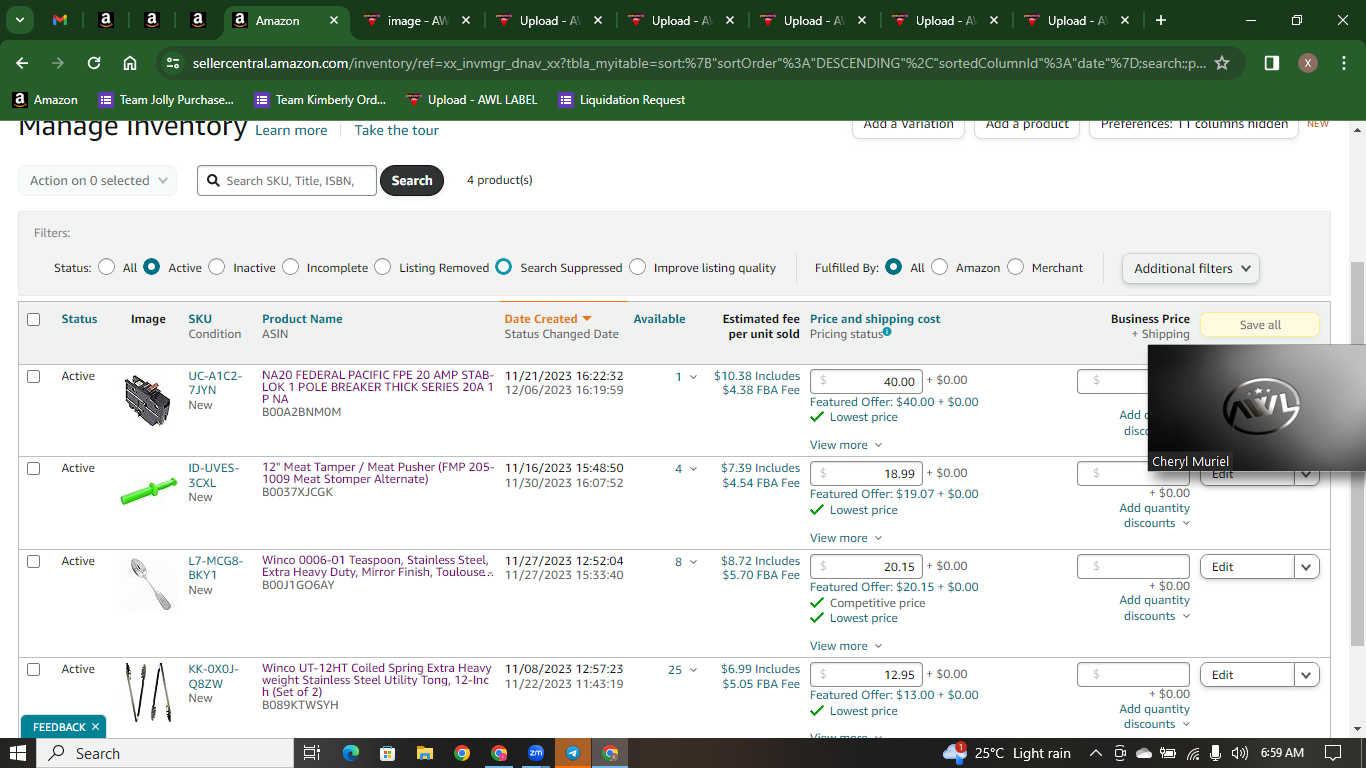Image resolution: width=1366 pixels, height=768 pixels.
Task: Select the Winco UT-12HT Tong row checkbox
Action: [34, 669]
